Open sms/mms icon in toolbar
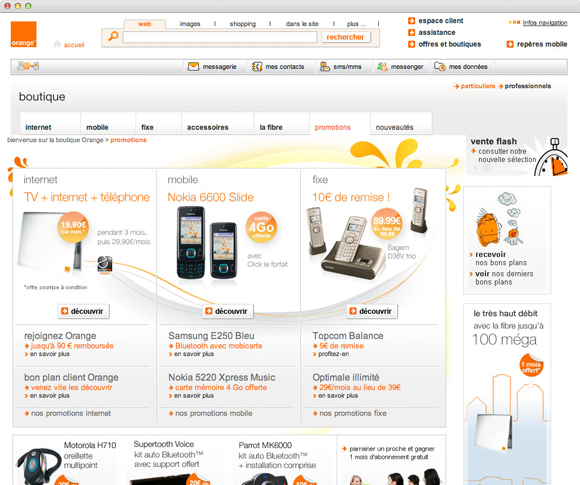This screenshot has width=580, height=485. (325, 67)
